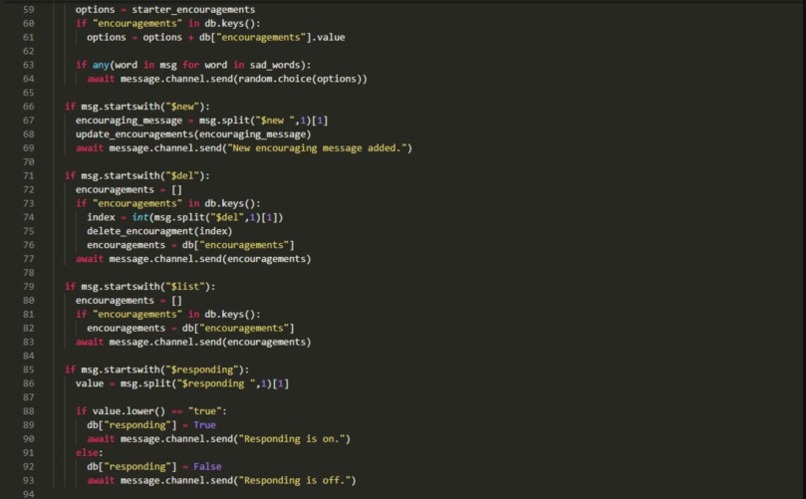Viewport: 806px width, 499px height.
Task: Click line number 82 in the gutter
Action: pos(28,328)
